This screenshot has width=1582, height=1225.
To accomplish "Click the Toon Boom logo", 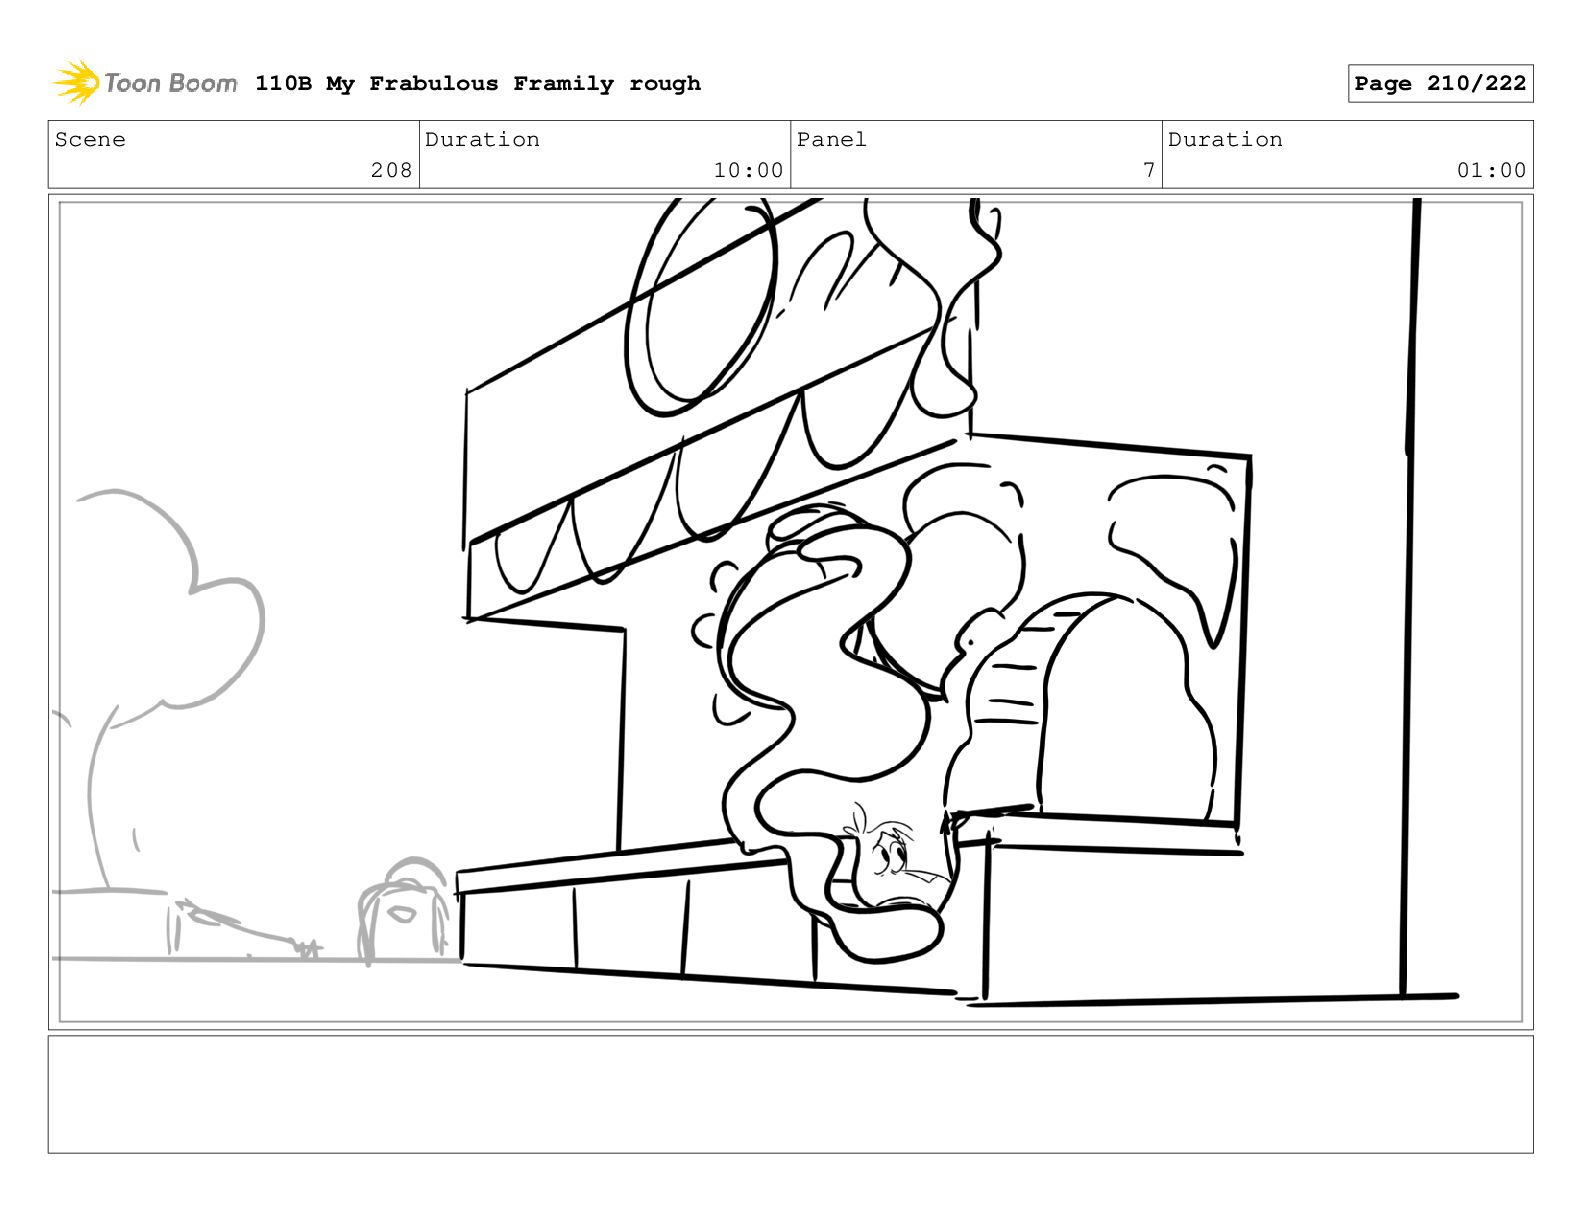I will pyautogui.click(x=145, y=83).
